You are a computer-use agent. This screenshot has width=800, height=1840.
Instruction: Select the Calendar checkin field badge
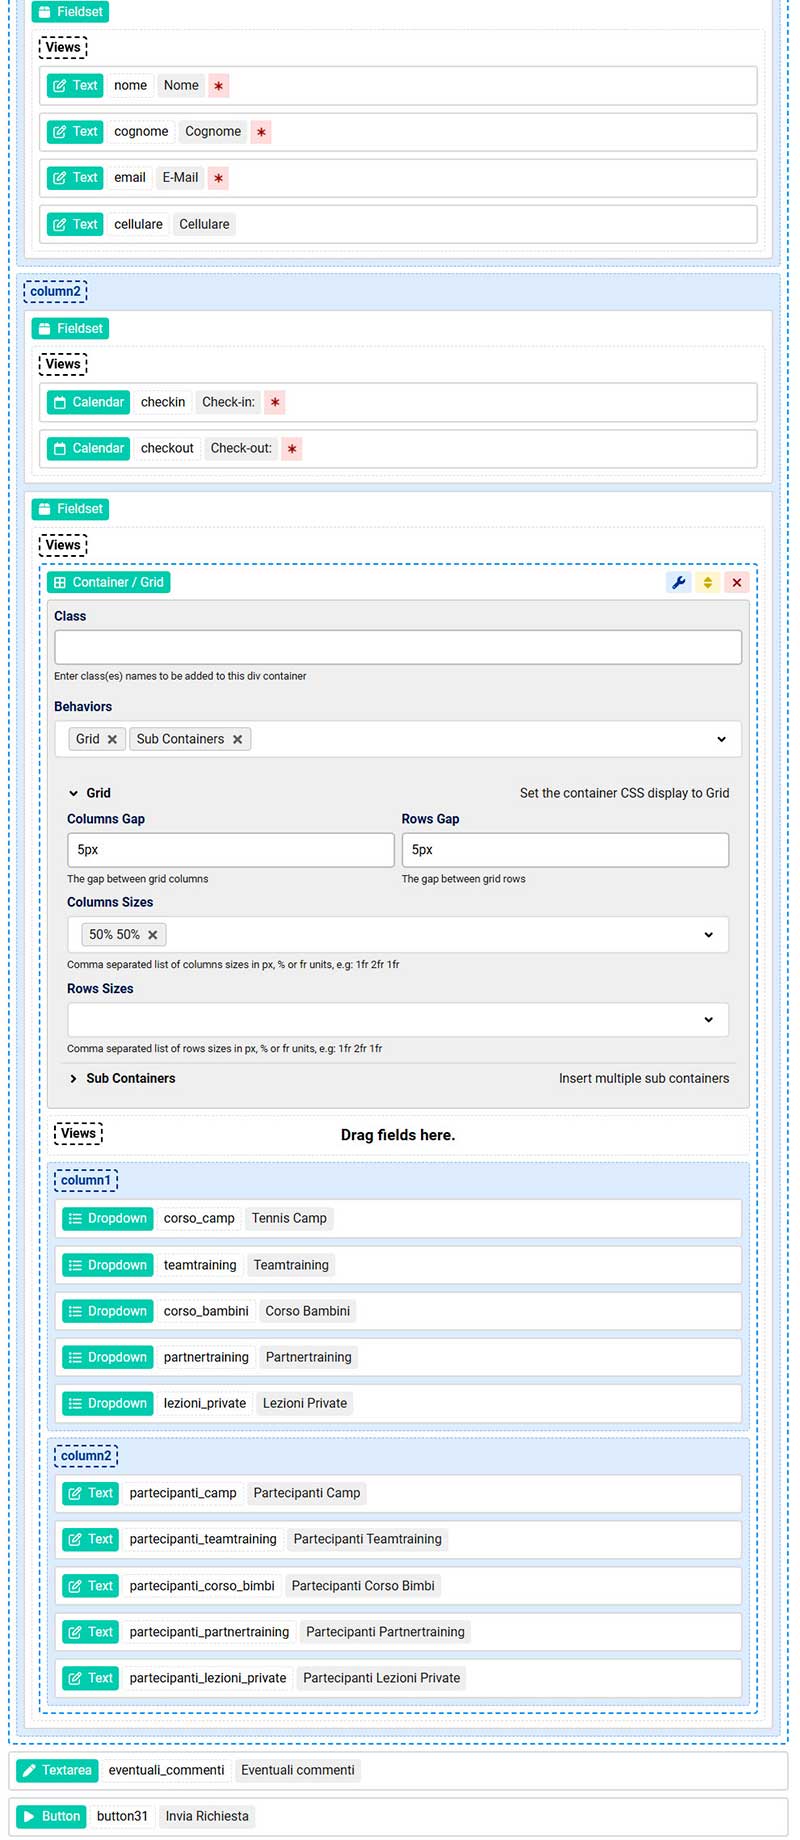pos(89,403)
